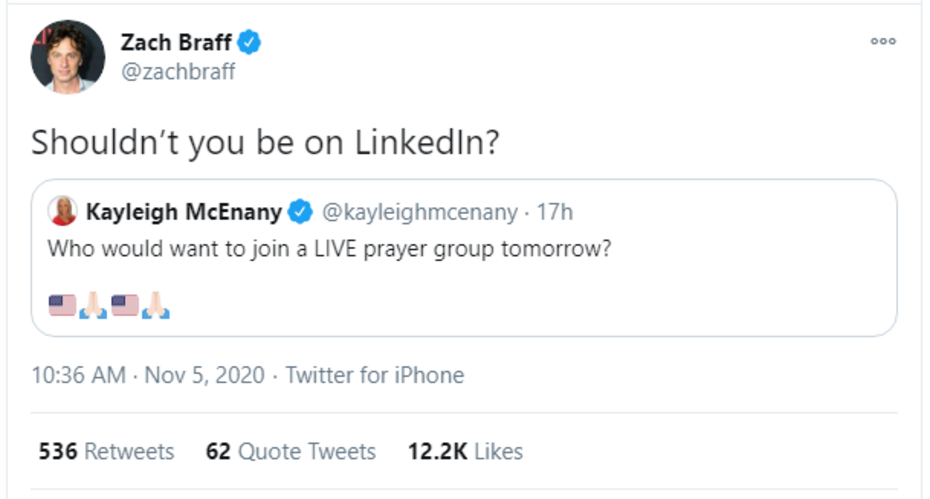Click the Twitter for iPhone source link
Viewport: 930px width, 499px height.
[375, 376]
